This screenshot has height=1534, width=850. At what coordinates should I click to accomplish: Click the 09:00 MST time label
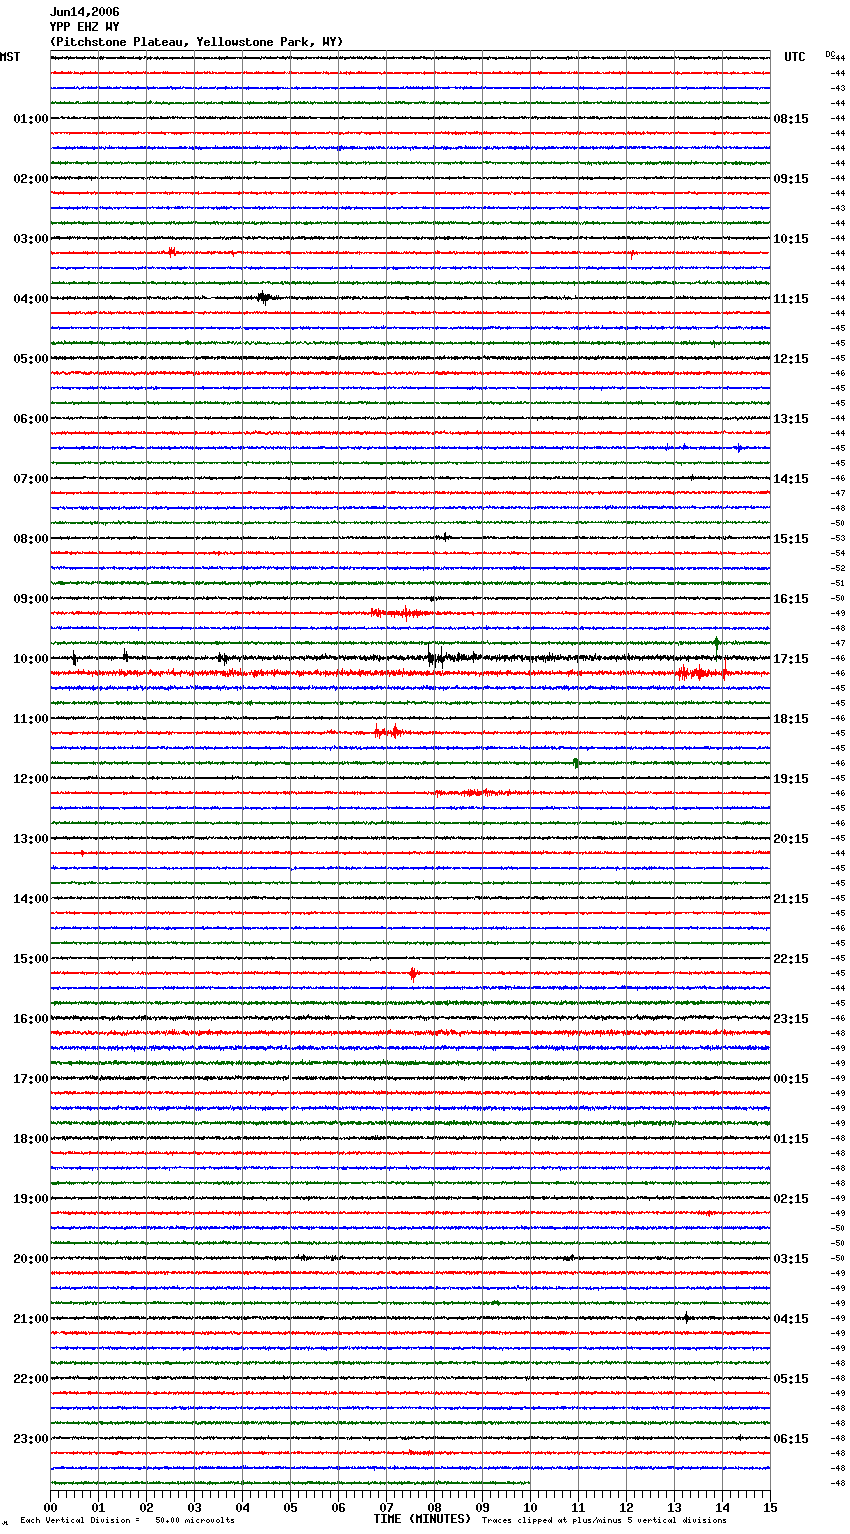click(31, 599)
